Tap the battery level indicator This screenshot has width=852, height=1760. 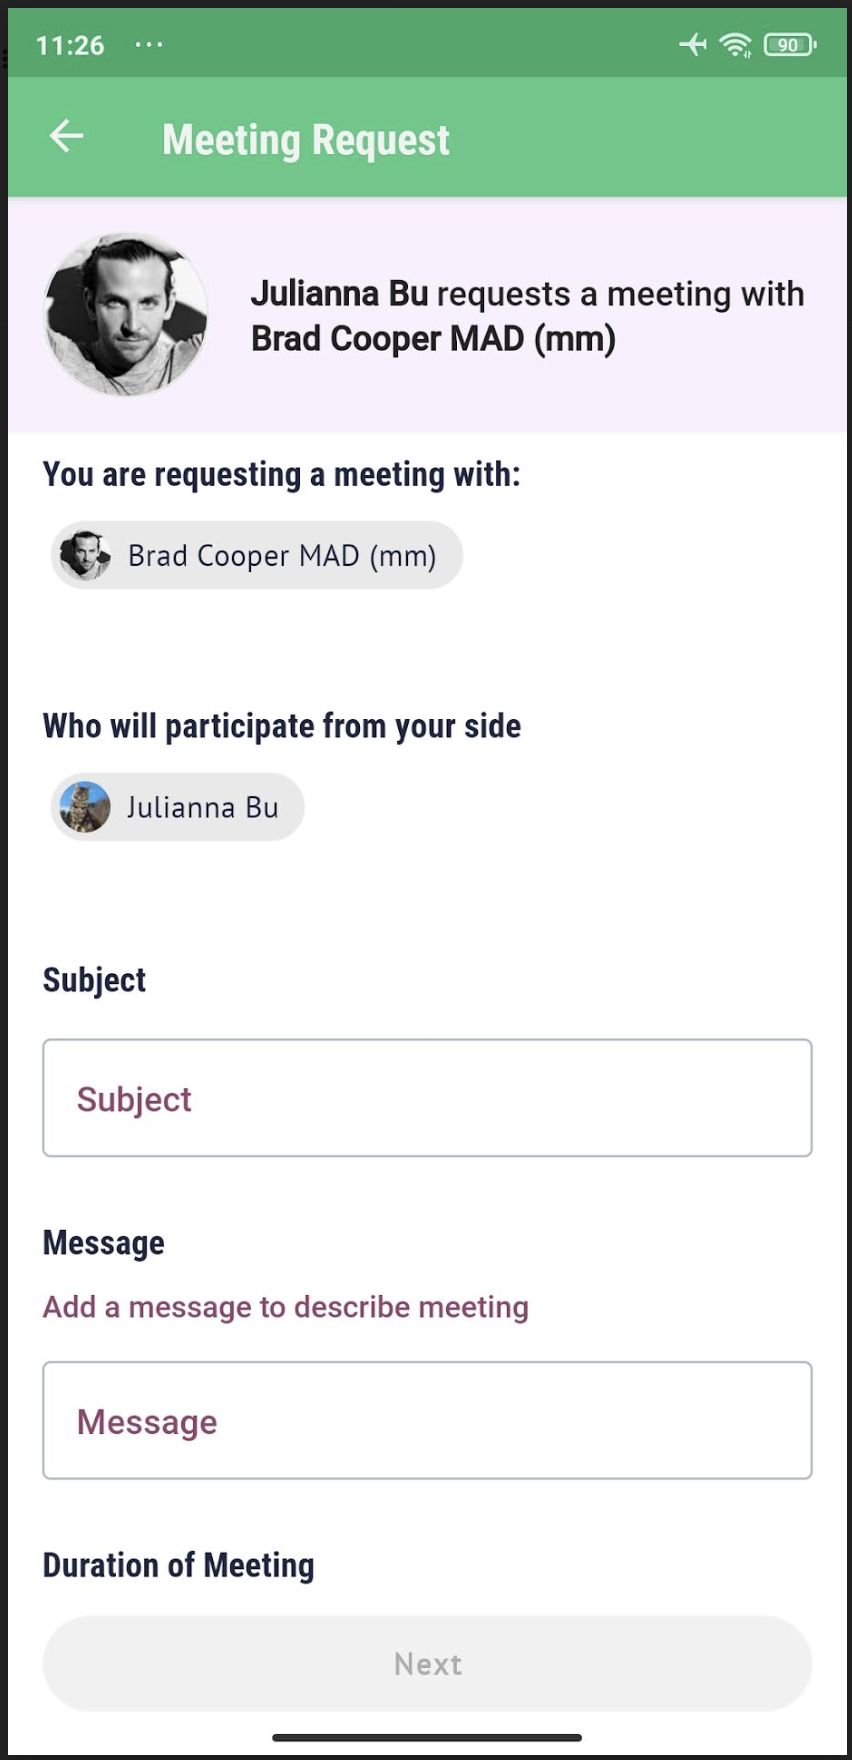click(x=790, y=44)
